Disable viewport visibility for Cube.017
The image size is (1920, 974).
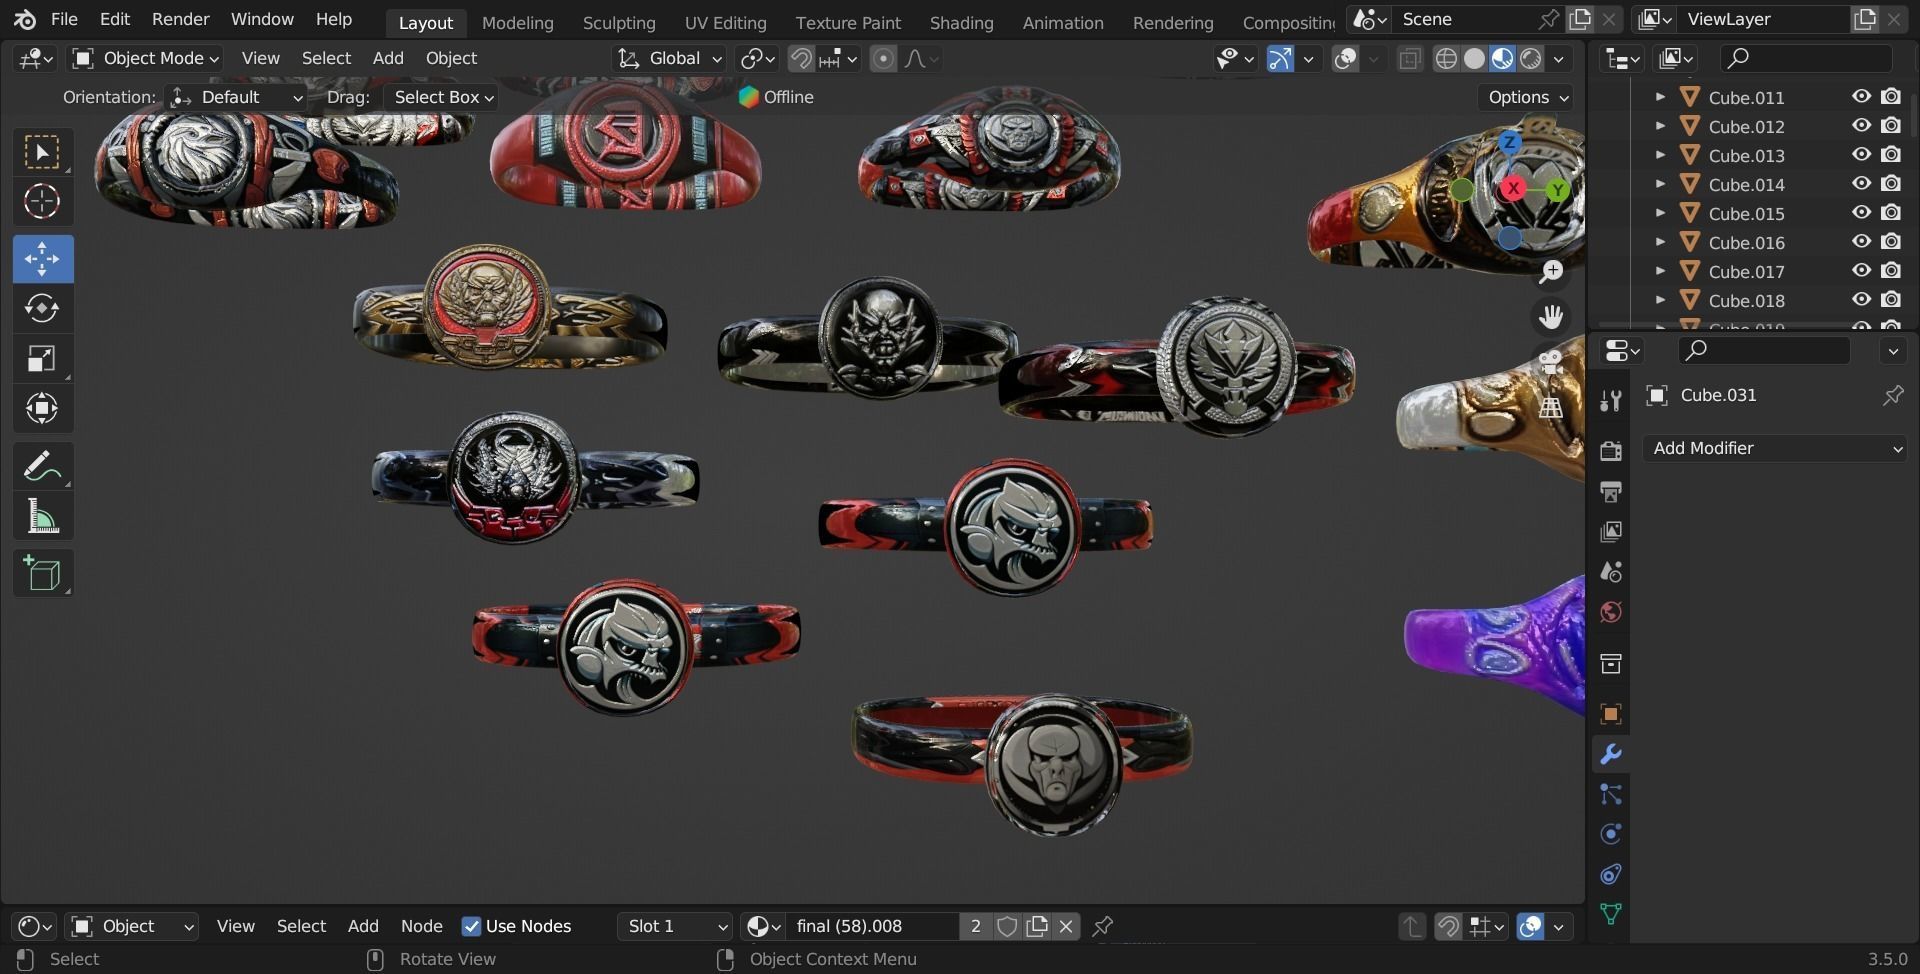tap(1860, 270)
